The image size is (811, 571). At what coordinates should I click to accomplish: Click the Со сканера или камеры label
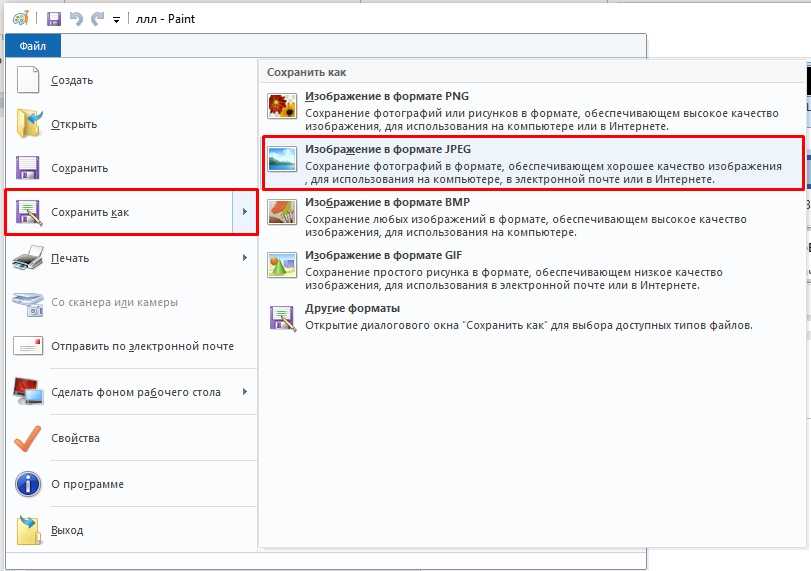(114, 302)
